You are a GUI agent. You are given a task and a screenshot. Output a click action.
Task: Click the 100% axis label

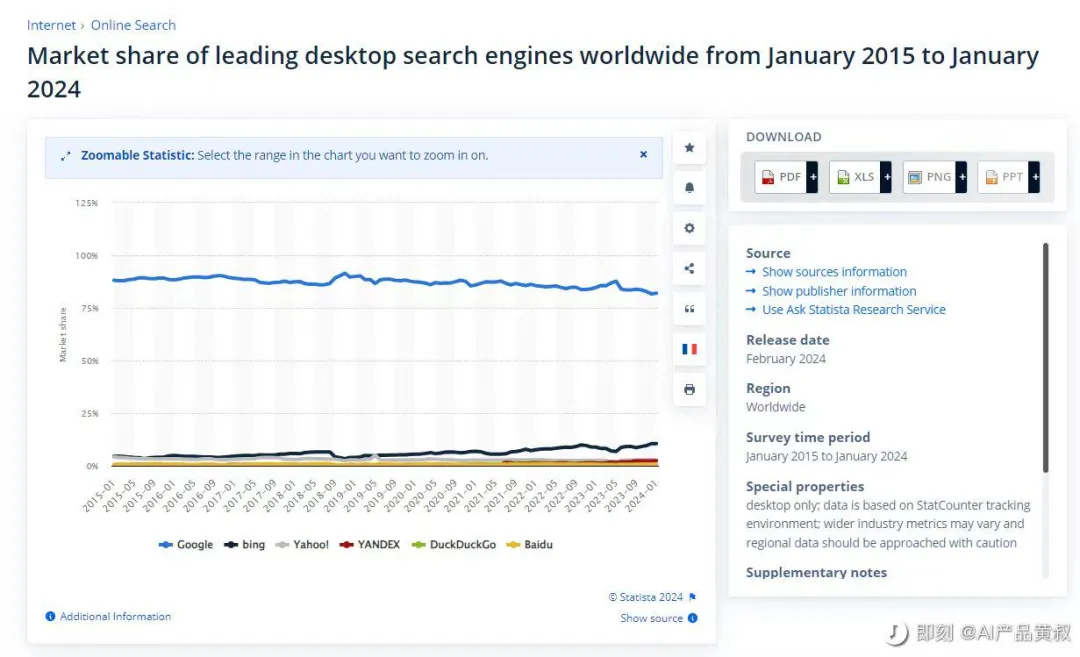[87, 256]
